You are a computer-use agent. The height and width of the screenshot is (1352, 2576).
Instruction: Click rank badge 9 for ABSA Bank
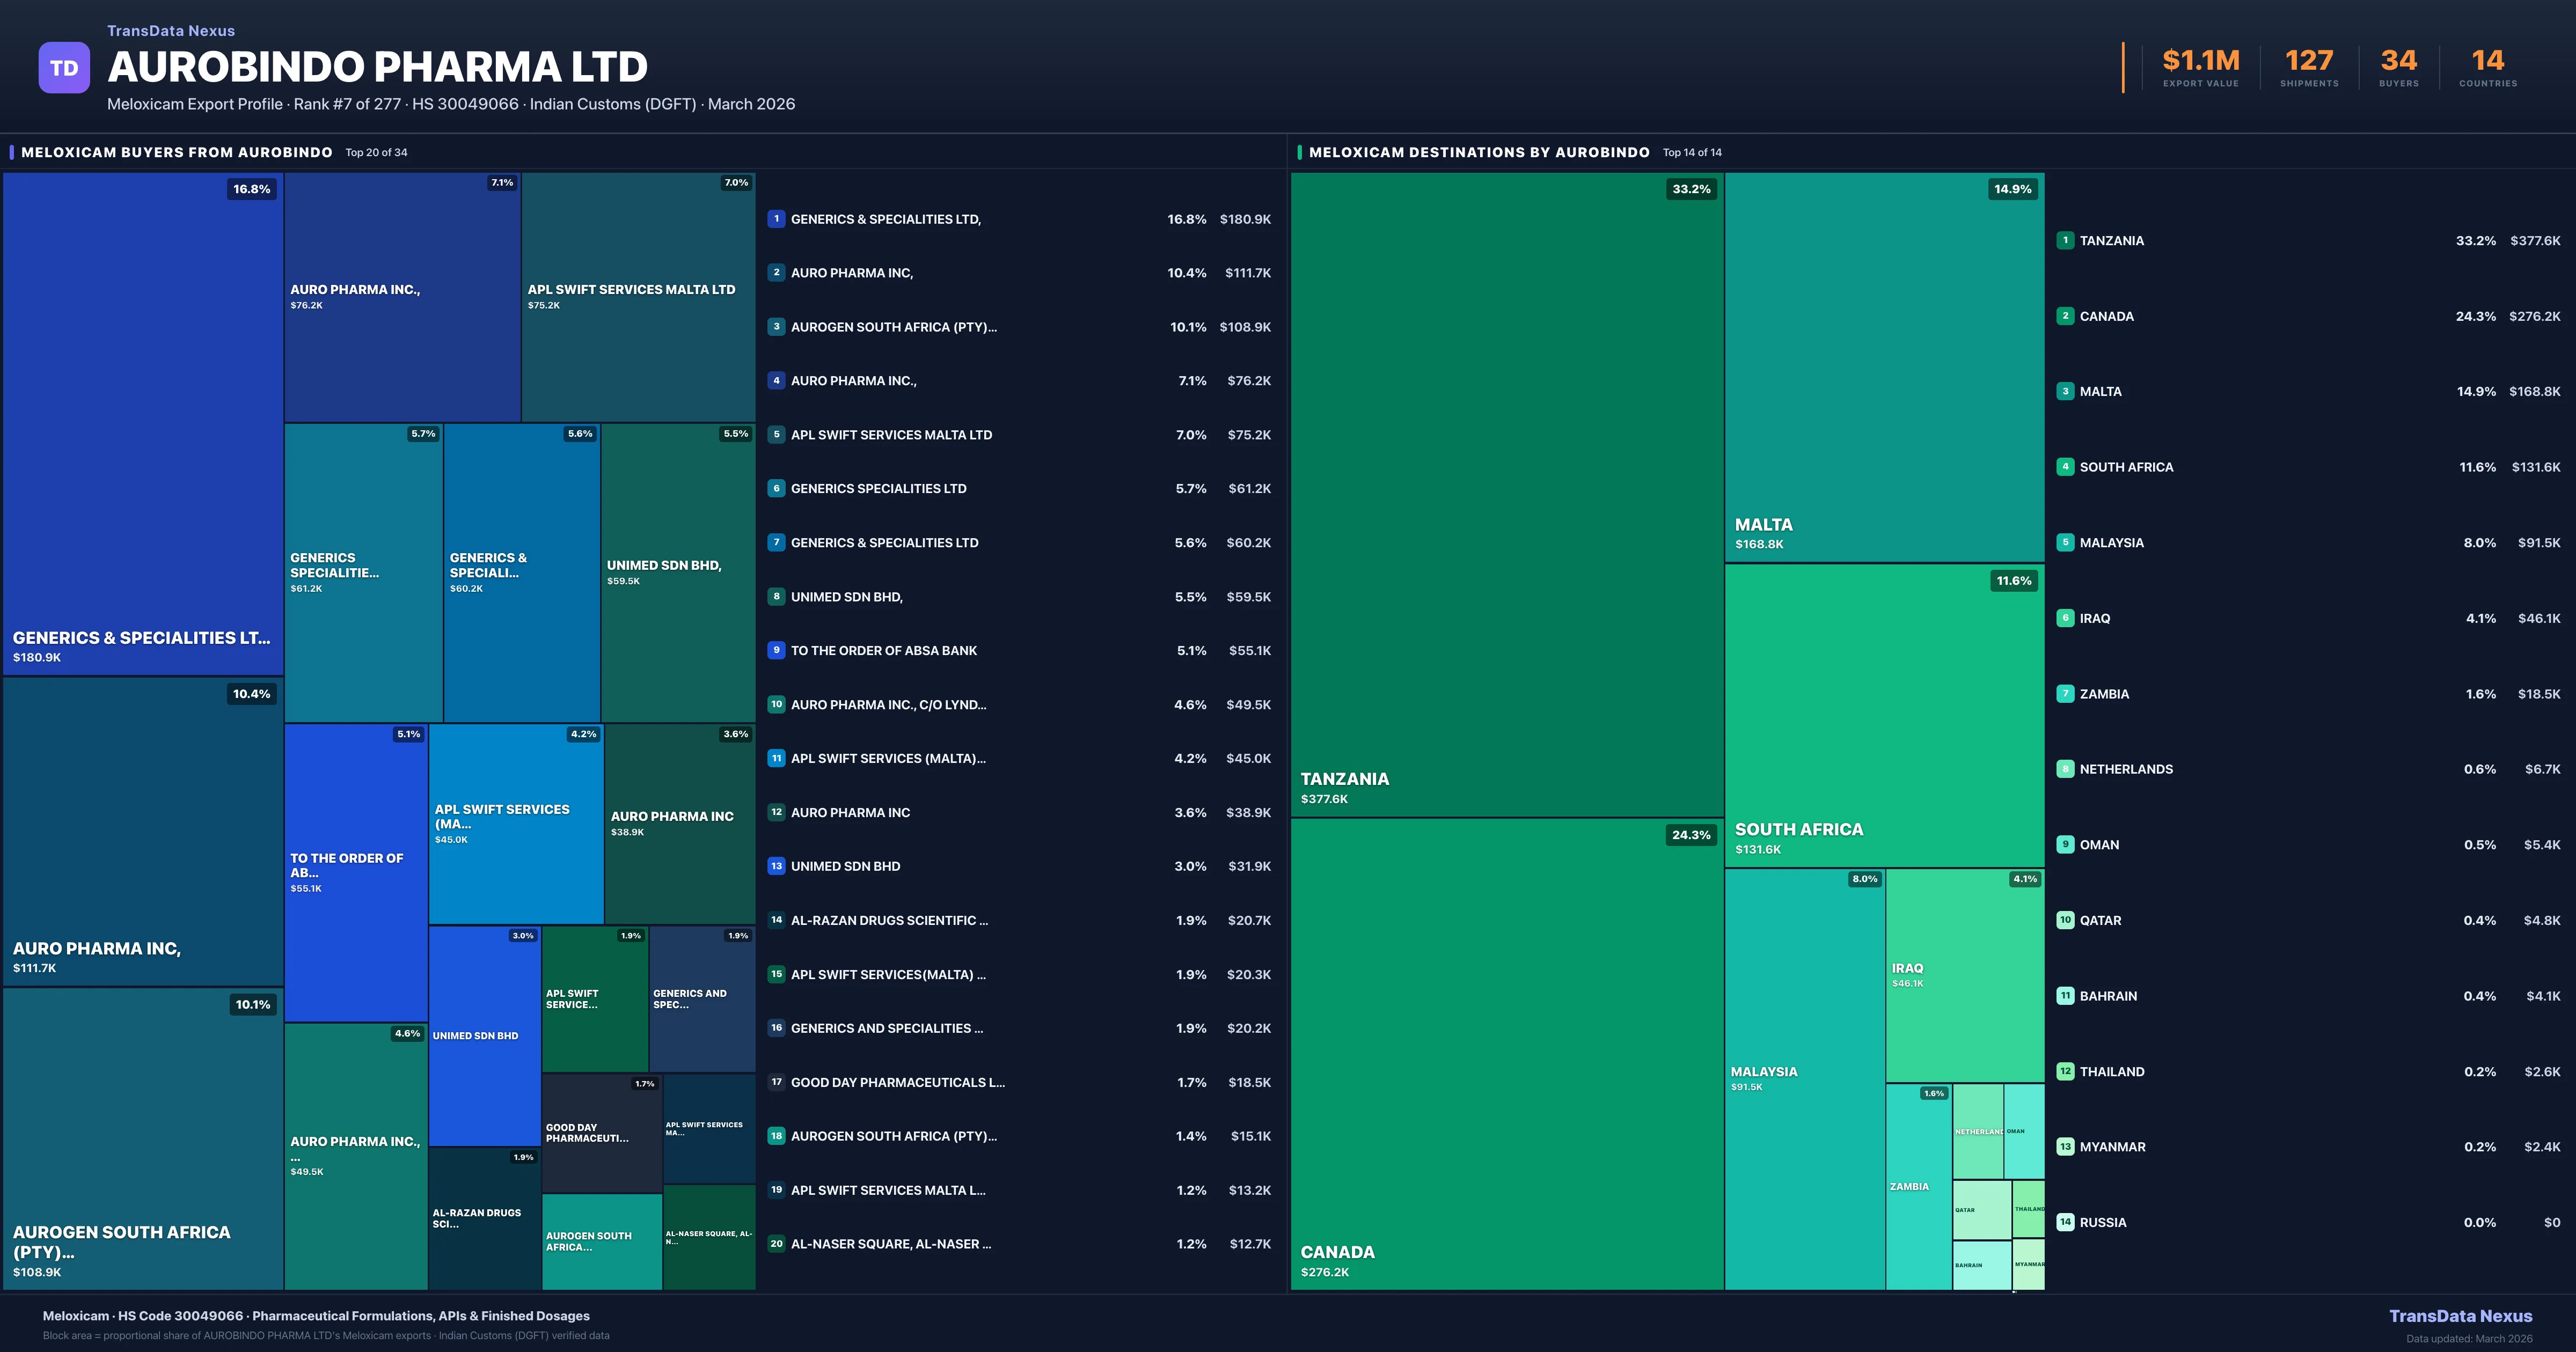pos(776,650)
